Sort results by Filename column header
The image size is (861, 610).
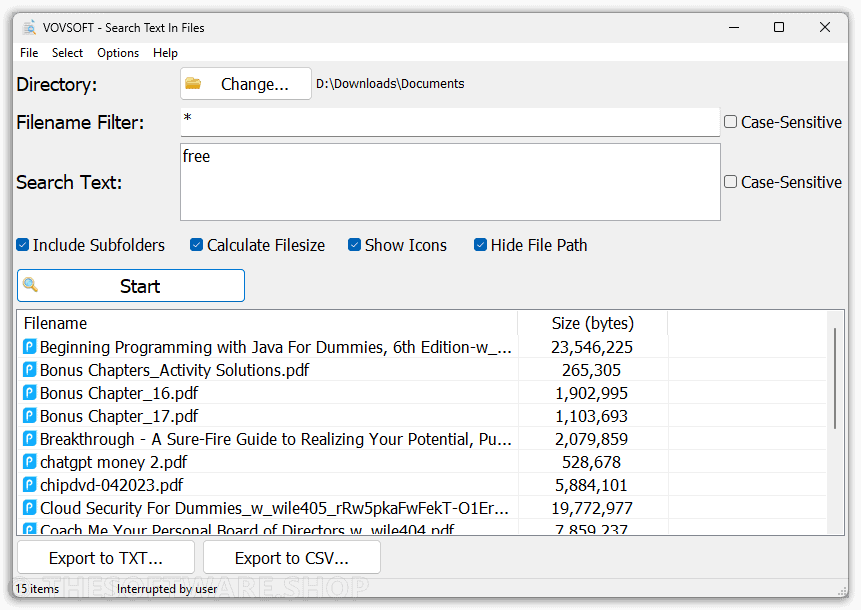click(x=269, y=323)
